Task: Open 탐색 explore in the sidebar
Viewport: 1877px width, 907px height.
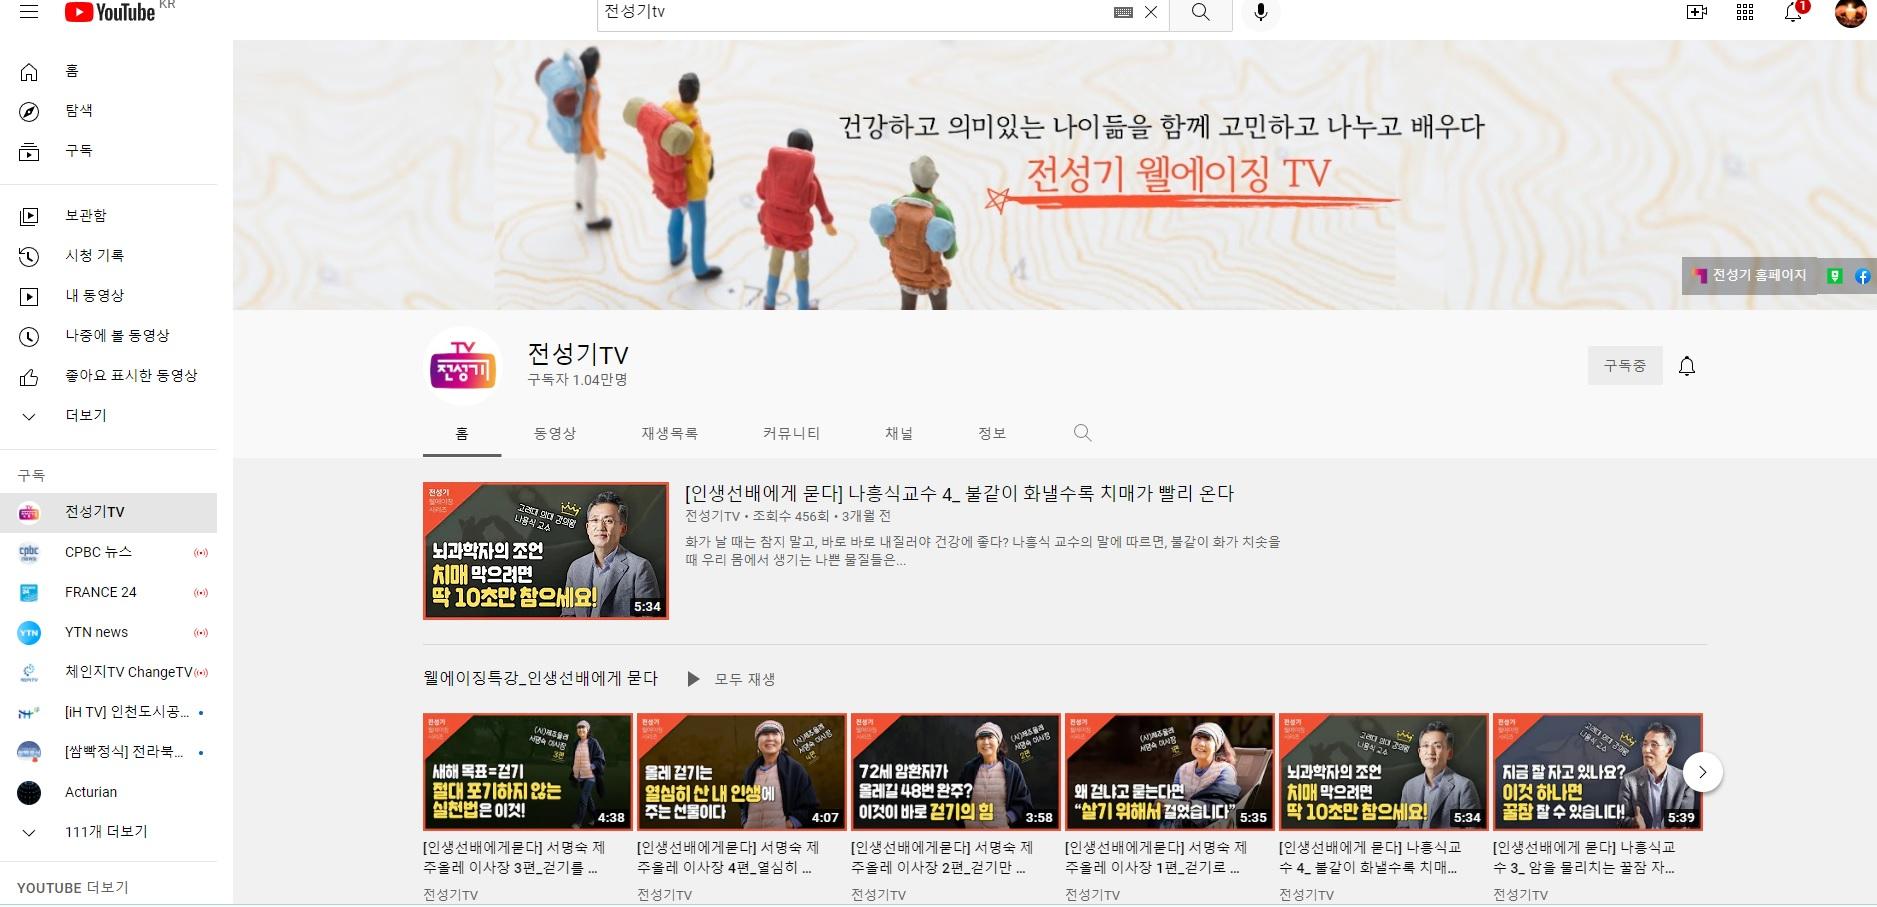Action: point(108,111)
